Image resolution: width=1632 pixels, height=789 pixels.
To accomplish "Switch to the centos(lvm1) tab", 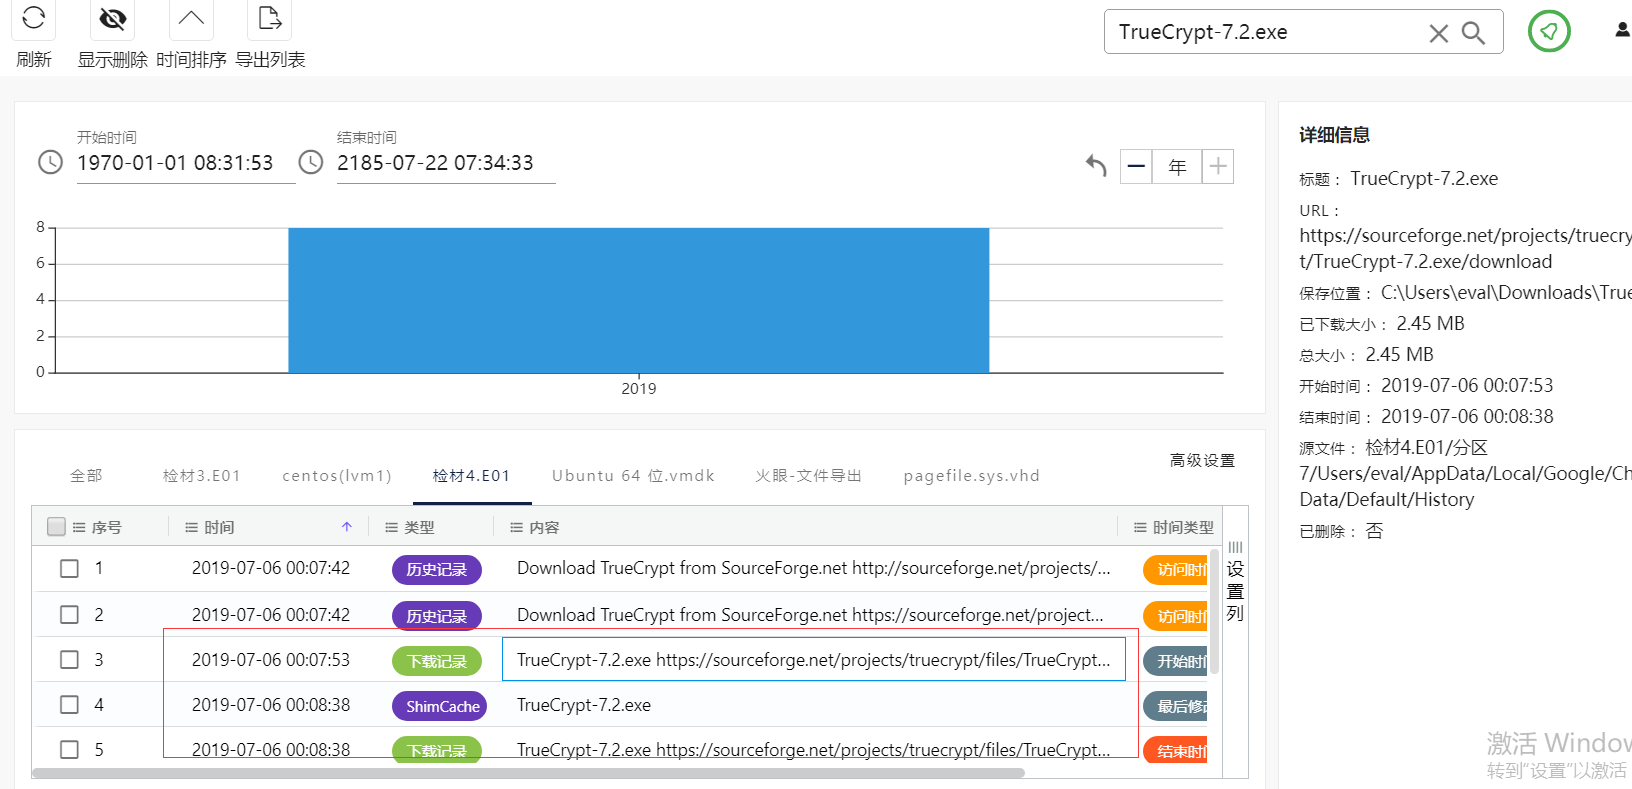I will pos(337,476).
